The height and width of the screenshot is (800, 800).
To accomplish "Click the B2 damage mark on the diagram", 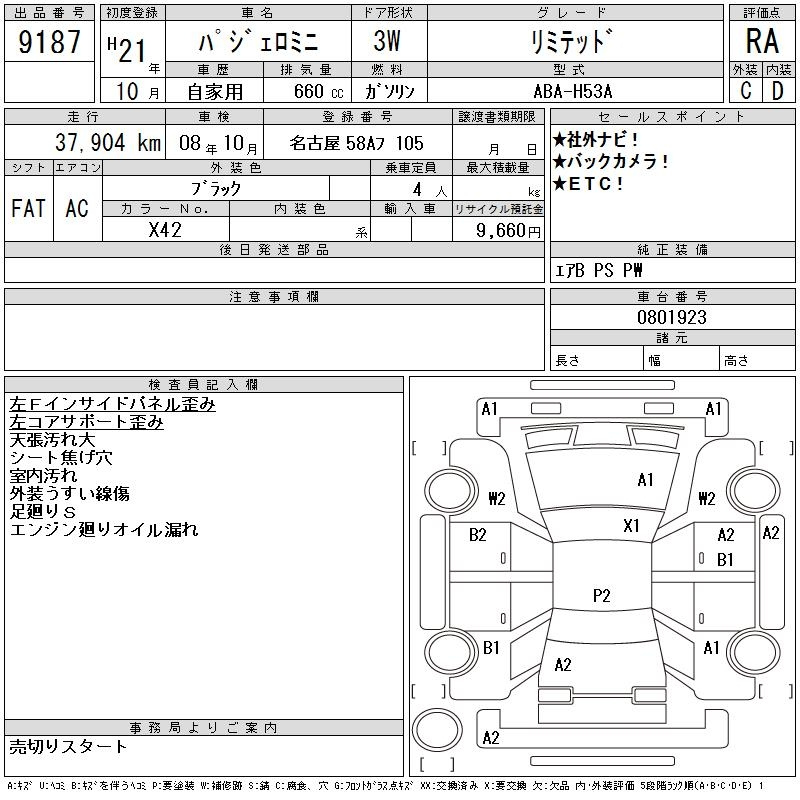I will pos(478,535).
